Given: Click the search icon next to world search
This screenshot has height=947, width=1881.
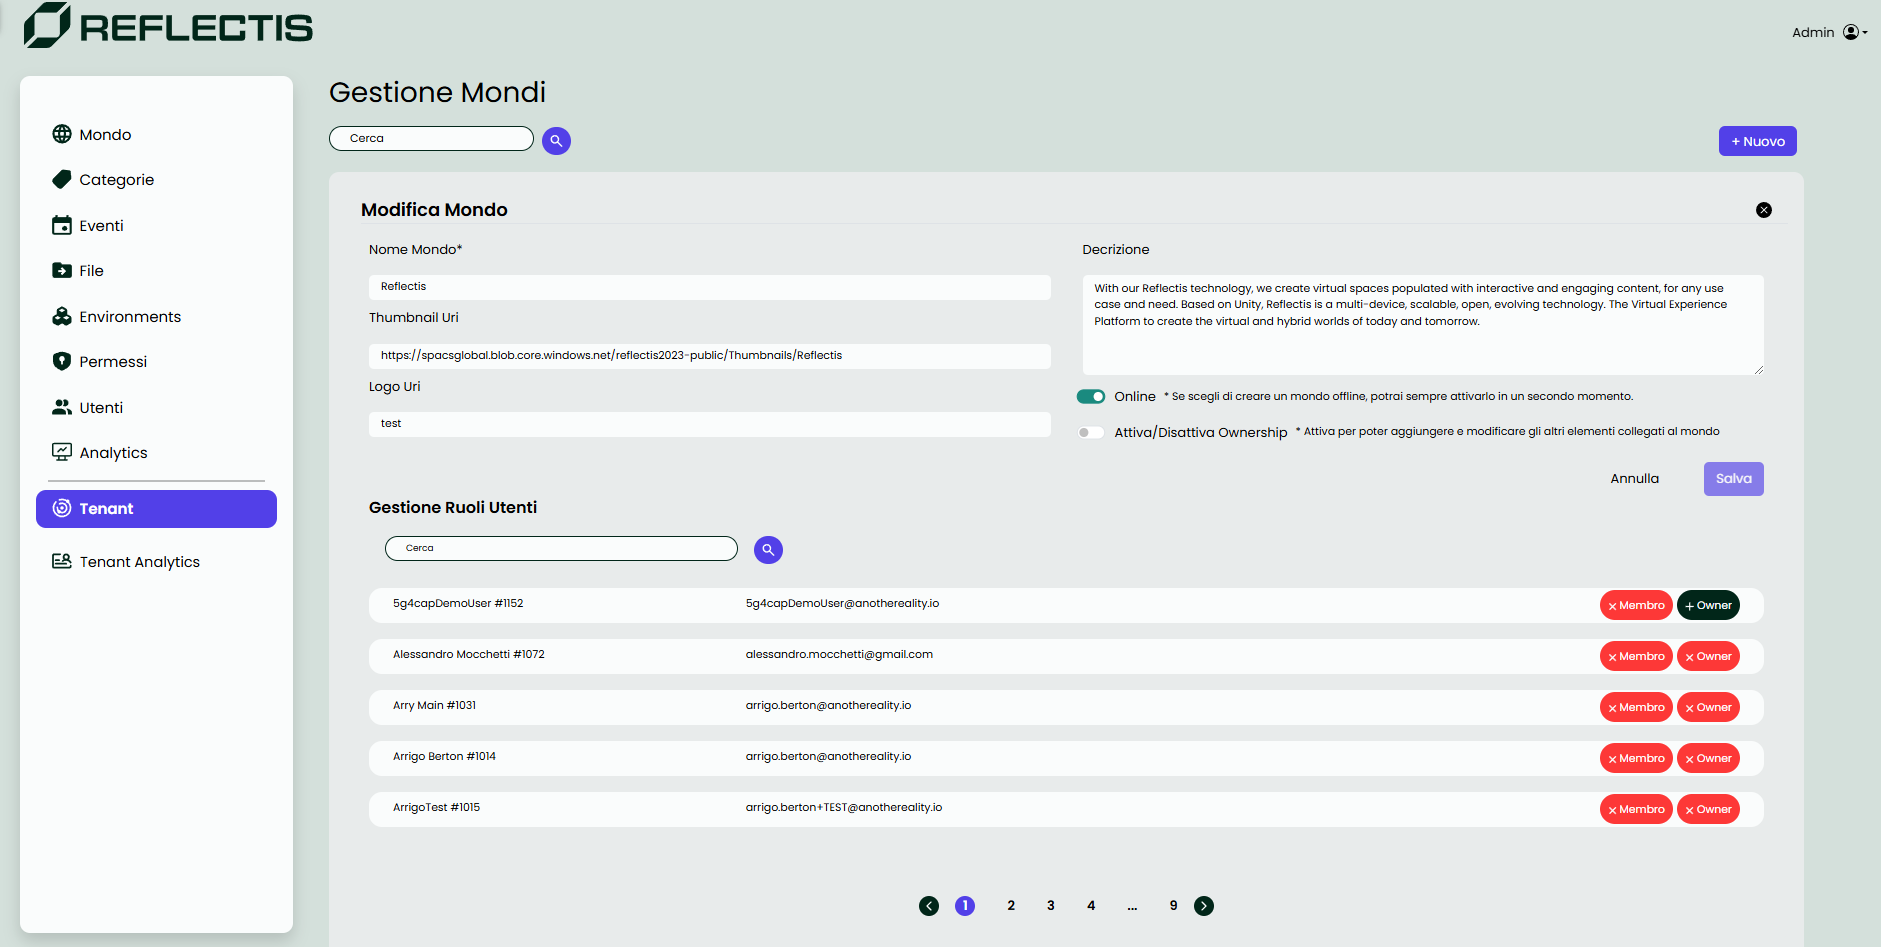Looking at the screenshot, I should coord(556,141).
